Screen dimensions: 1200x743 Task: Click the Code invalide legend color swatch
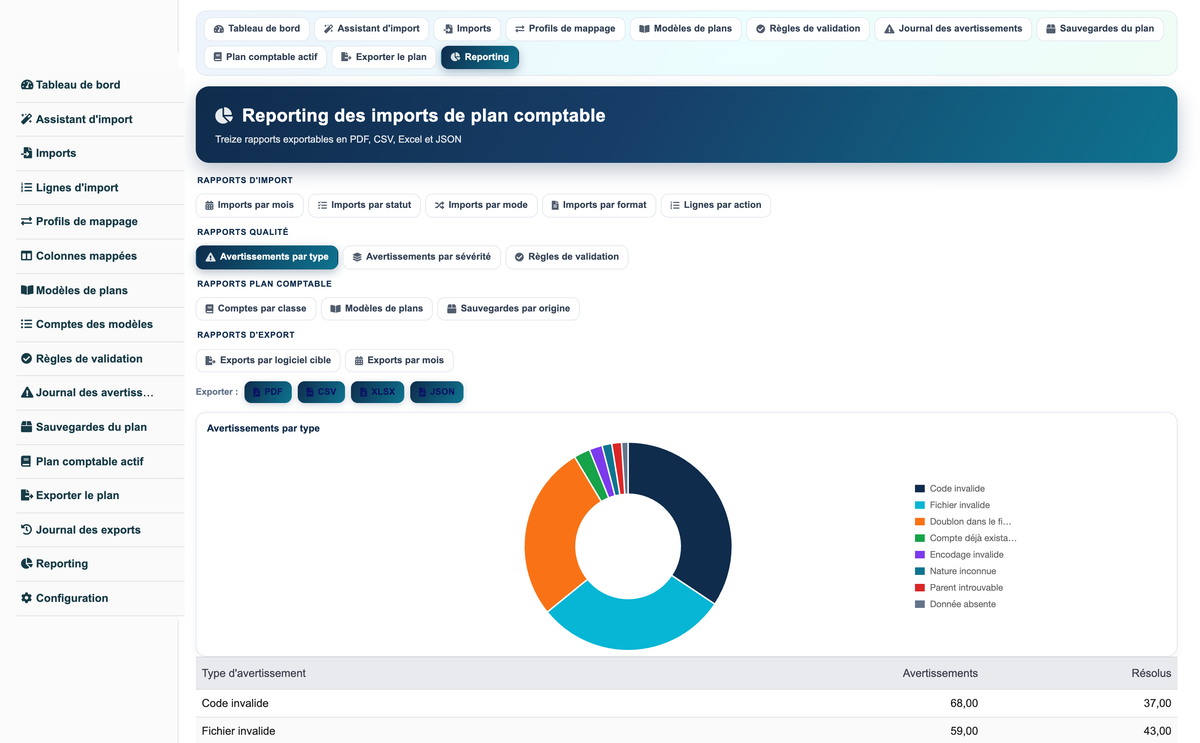click(920, 489)
